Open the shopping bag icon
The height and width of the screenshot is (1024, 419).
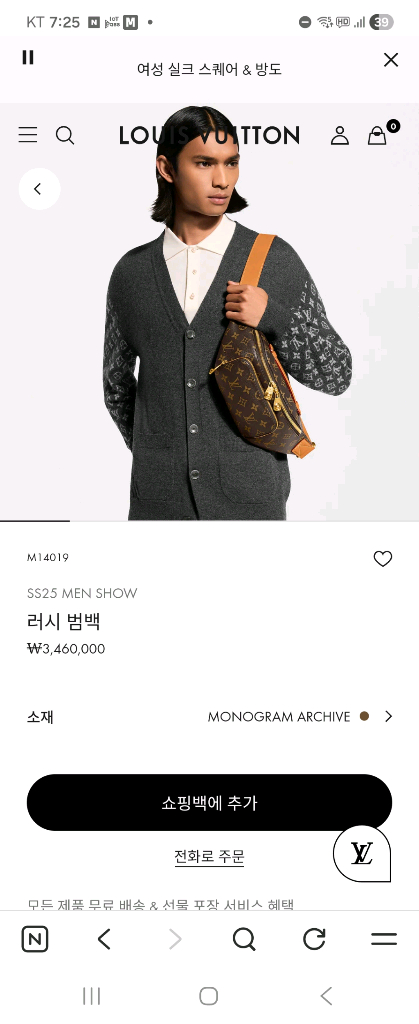(379, 134)
